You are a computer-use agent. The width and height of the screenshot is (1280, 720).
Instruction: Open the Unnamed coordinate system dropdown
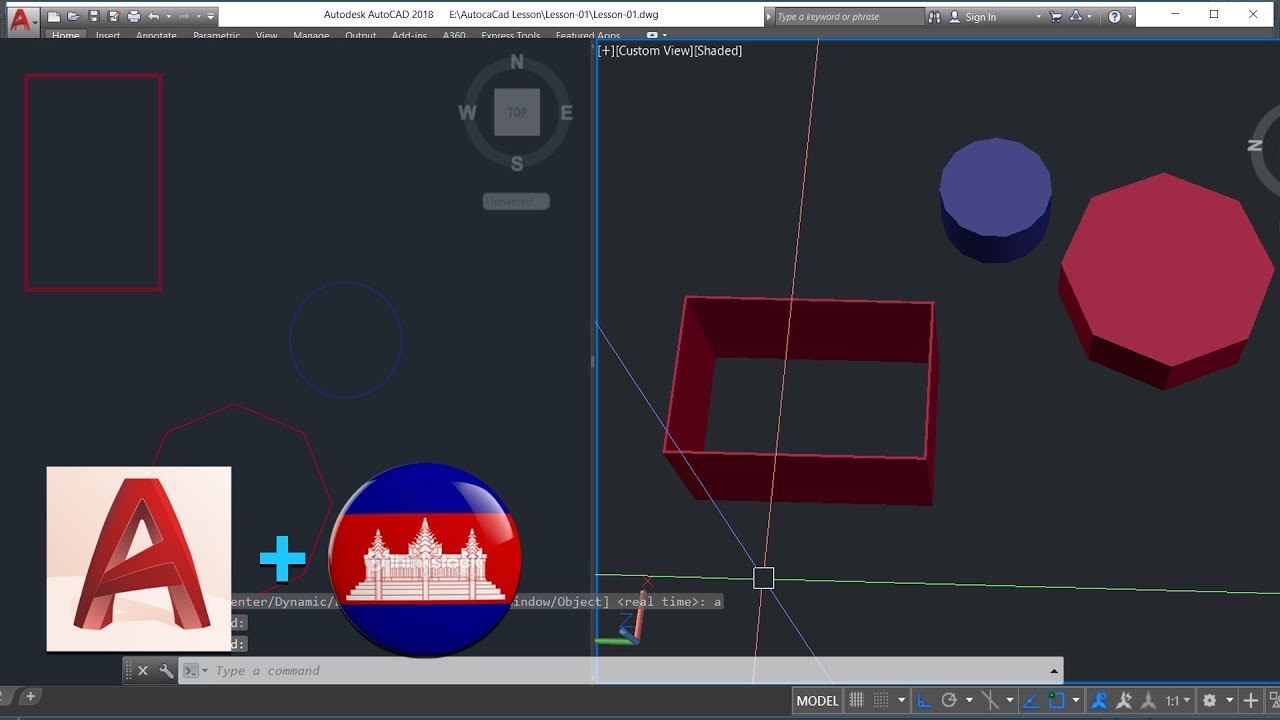(x=516, y=201)
